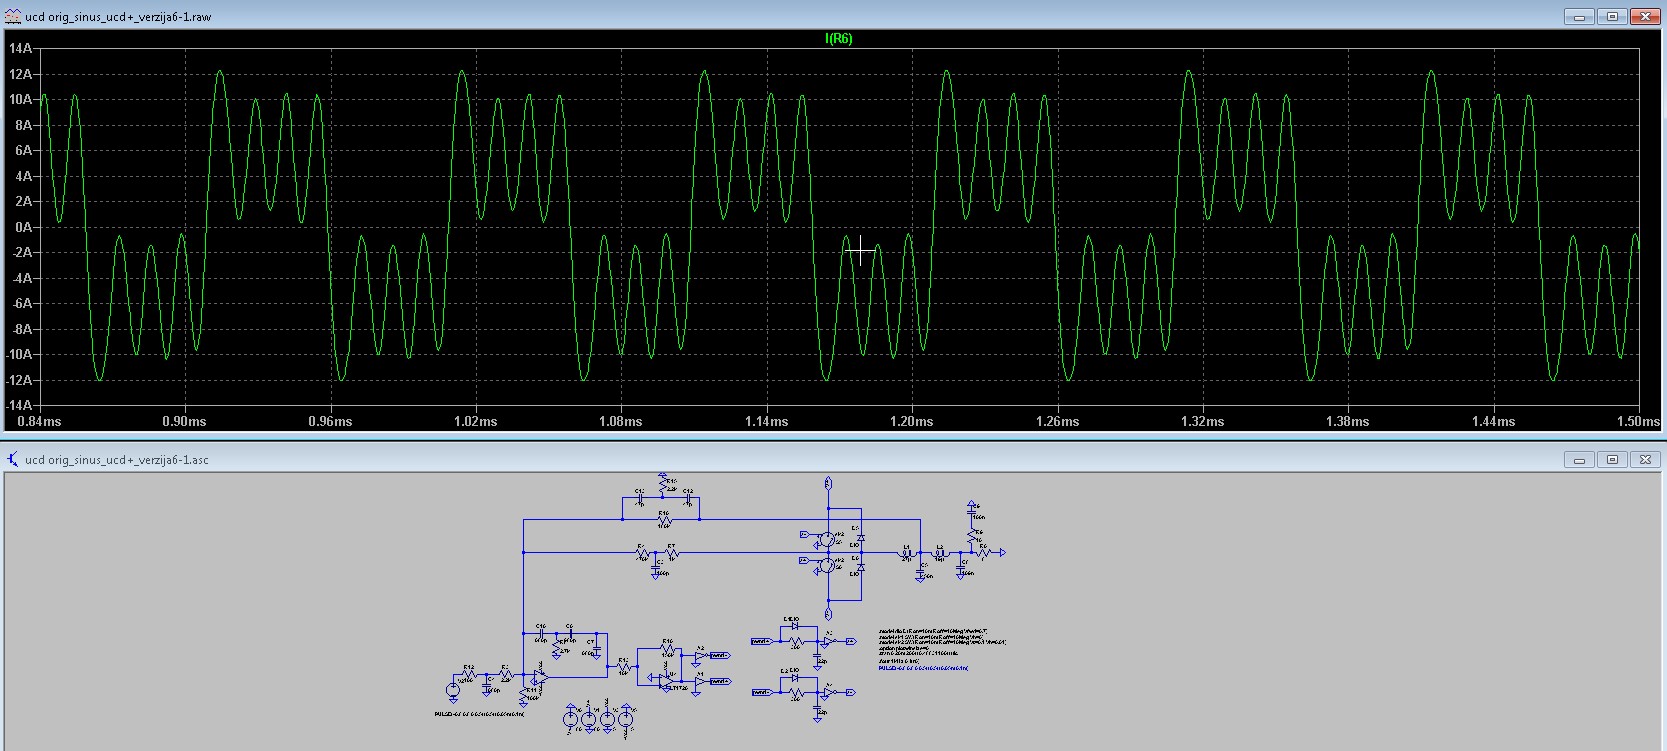This screenshot has width=1667, height=751.
Task: Select inductor L2 in the output filter
Action: coord(940,553)
